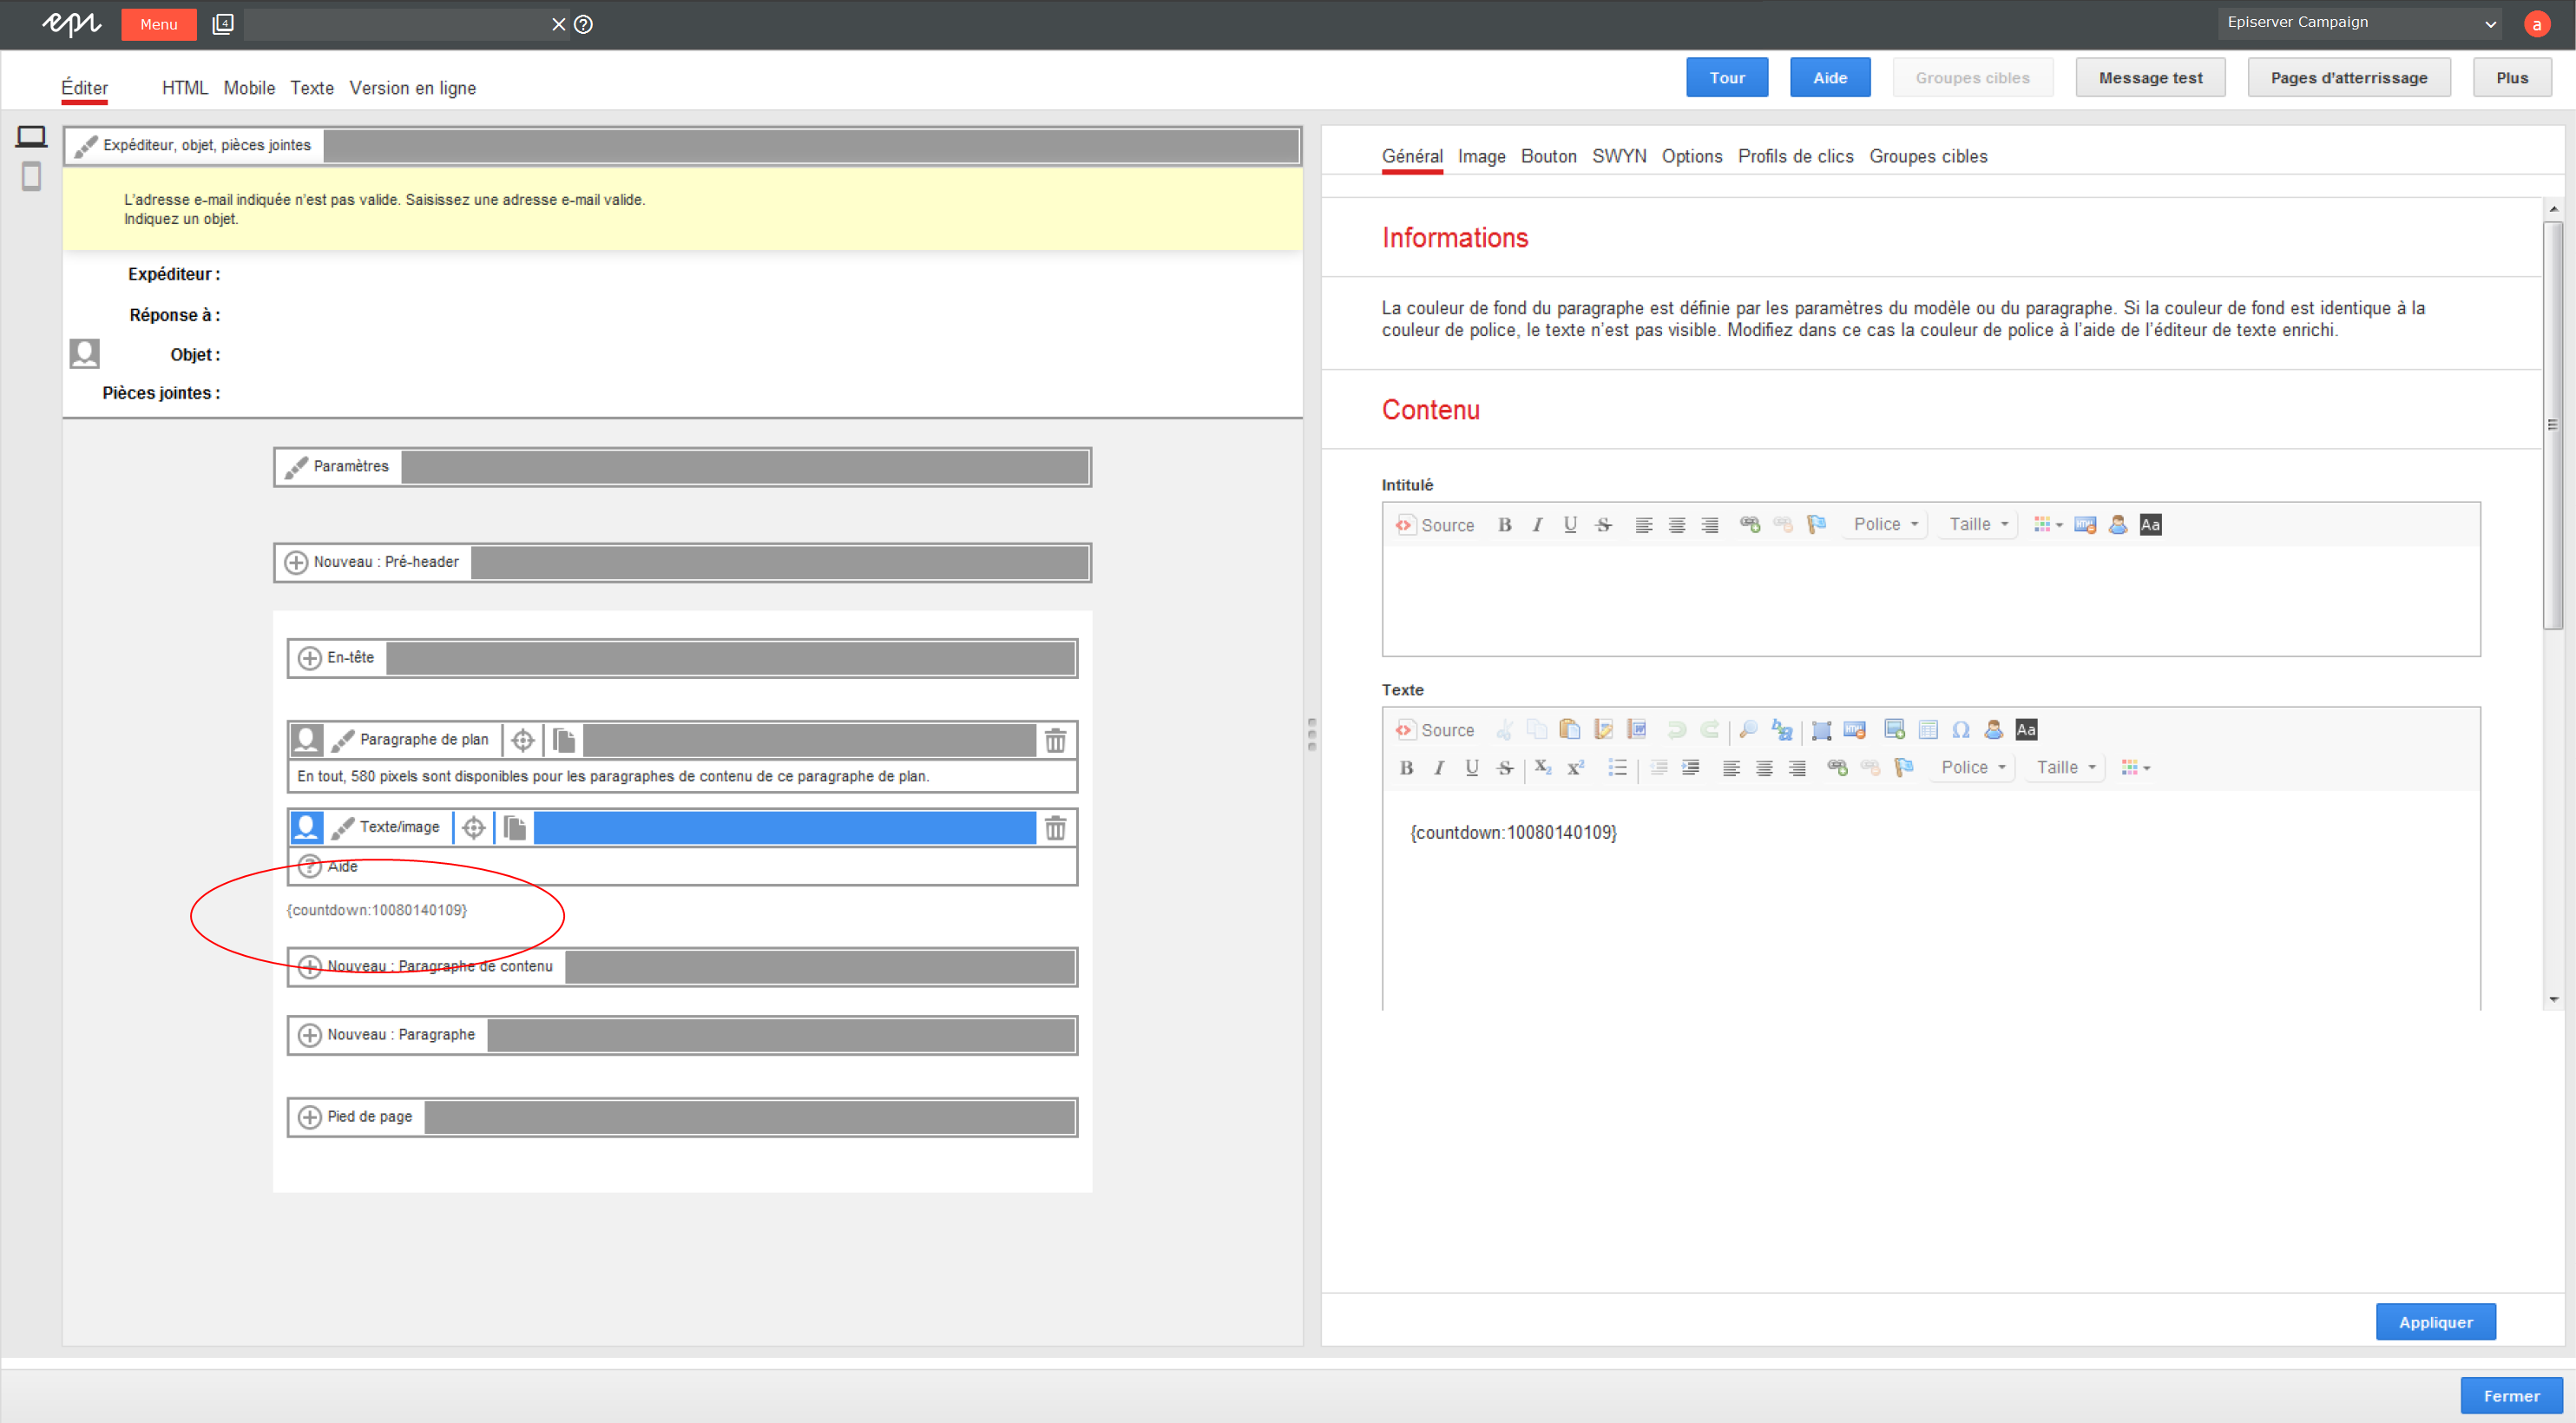Click the find magnifier icon in Texte toolbar
Viewport: 2576px width, 1423px height.
1748,730
